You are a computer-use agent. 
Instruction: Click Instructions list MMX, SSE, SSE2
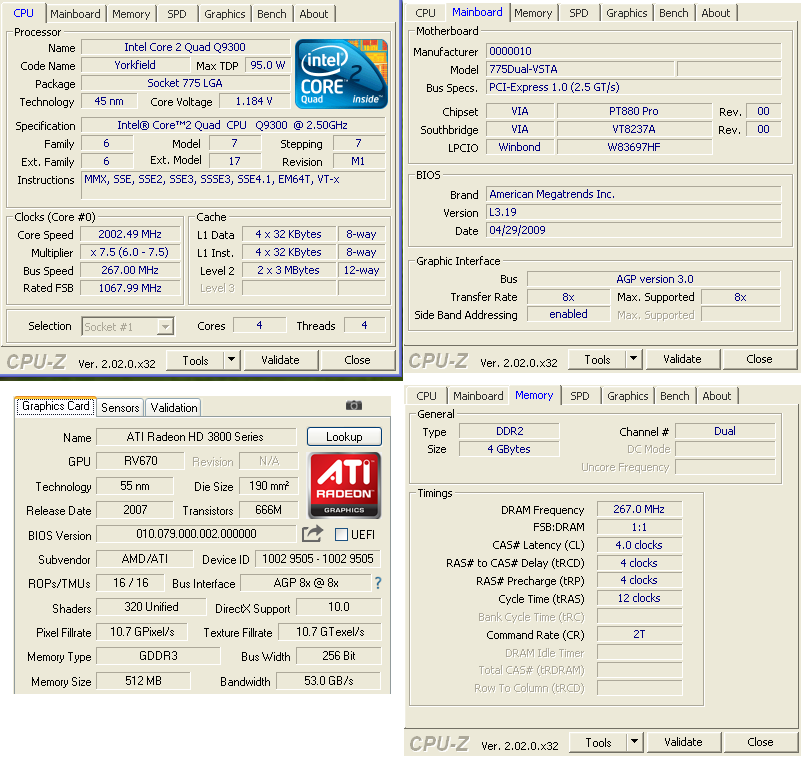point(233,185)
